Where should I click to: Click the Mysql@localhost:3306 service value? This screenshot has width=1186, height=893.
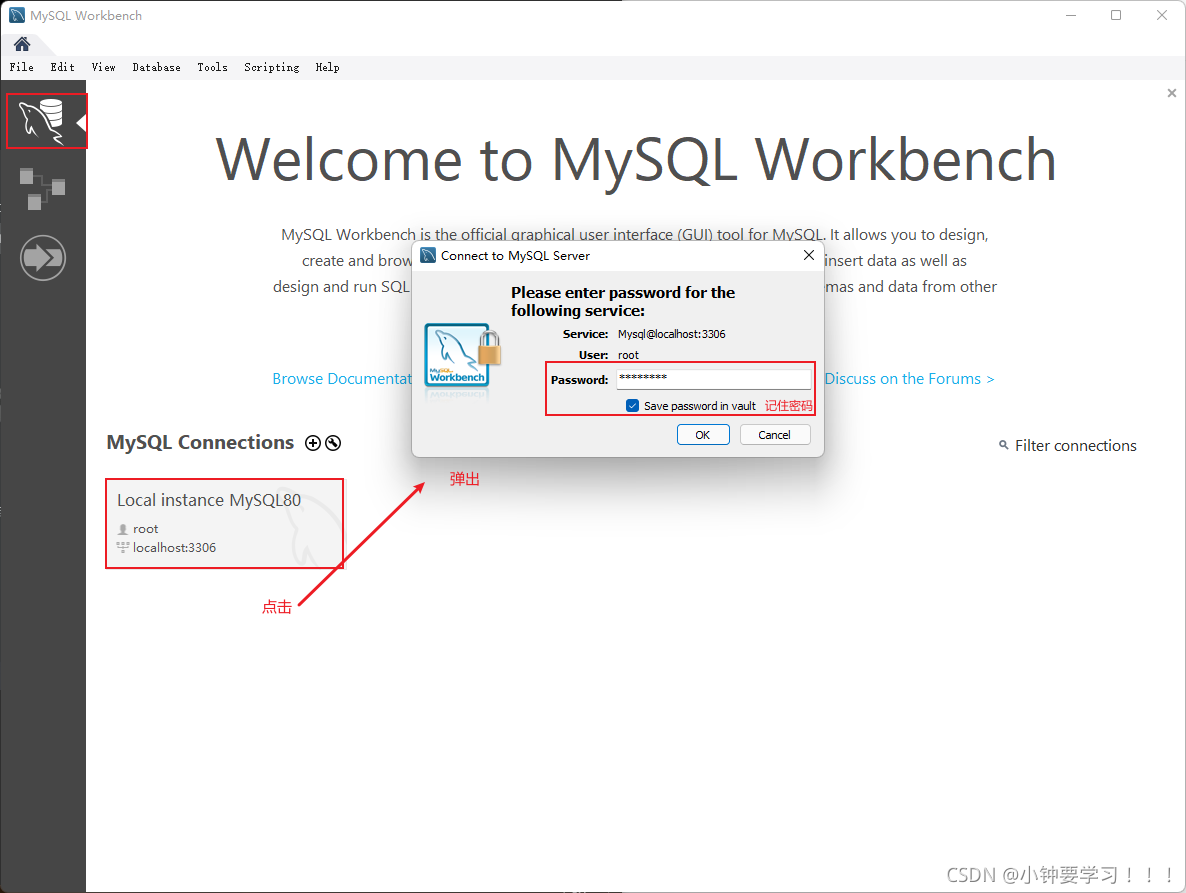coord(672,334)
